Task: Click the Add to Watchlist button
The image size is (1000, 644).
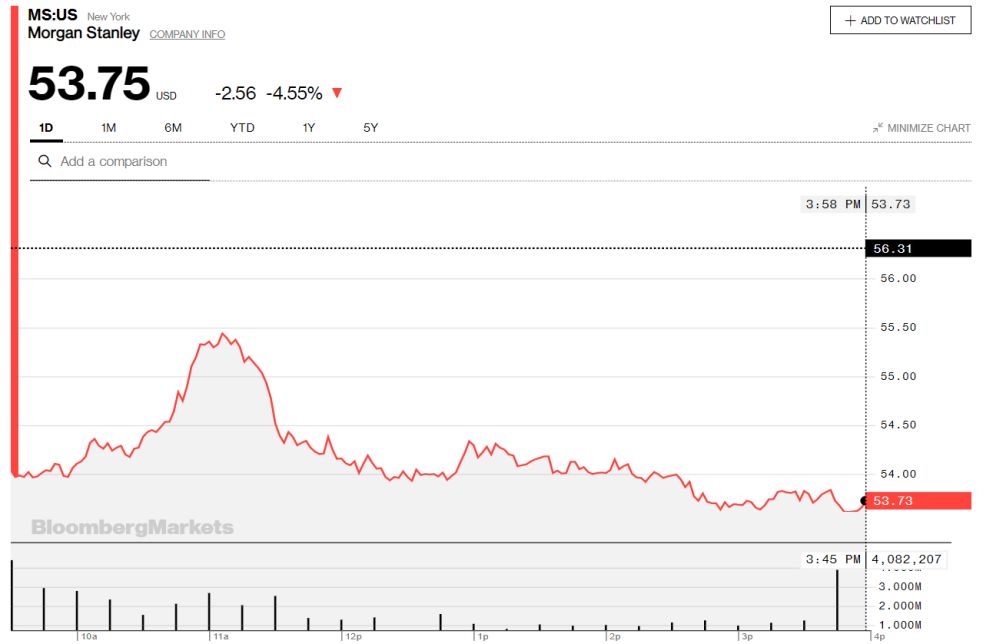Action: click(x=900, y=20)
